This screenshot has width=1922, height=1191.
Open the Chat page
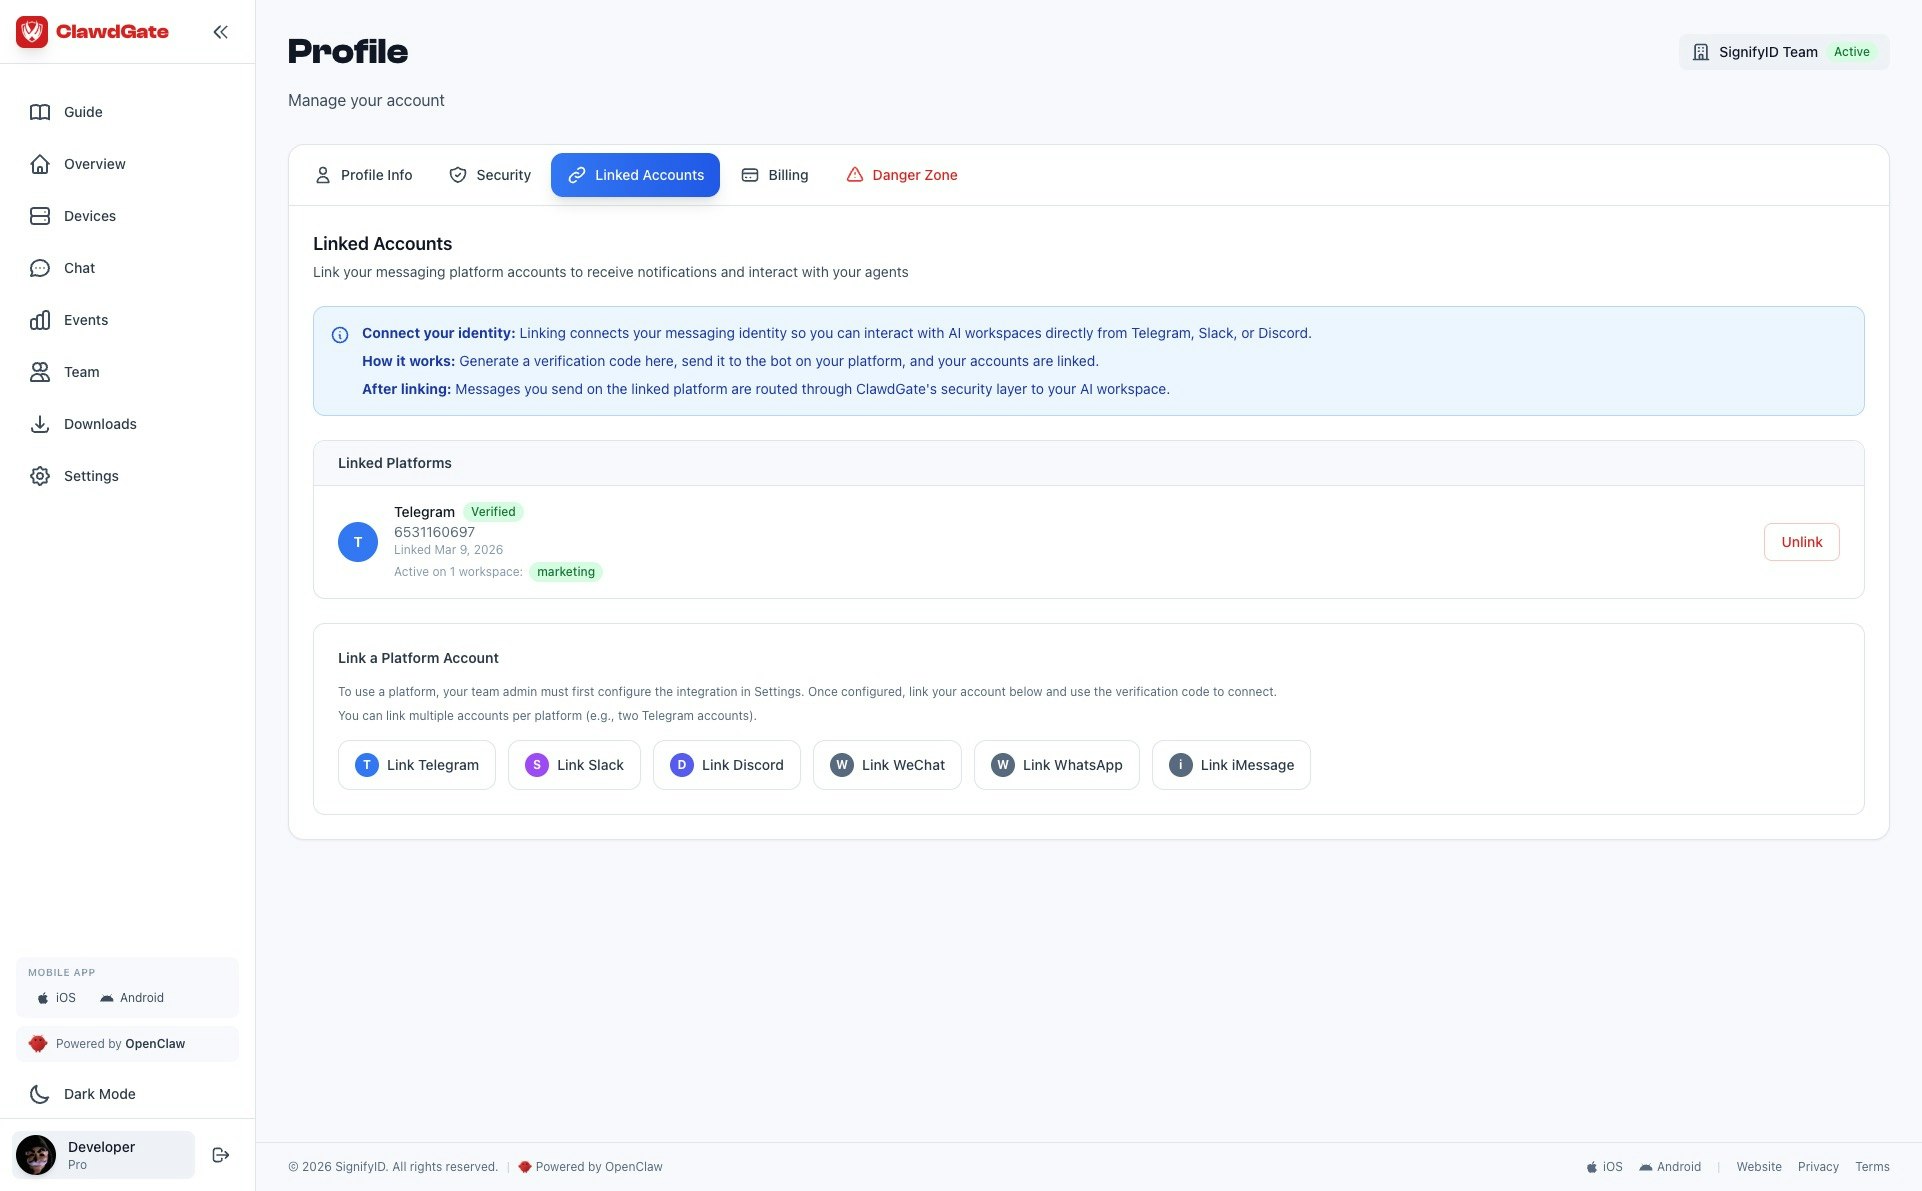pos(79,268)
